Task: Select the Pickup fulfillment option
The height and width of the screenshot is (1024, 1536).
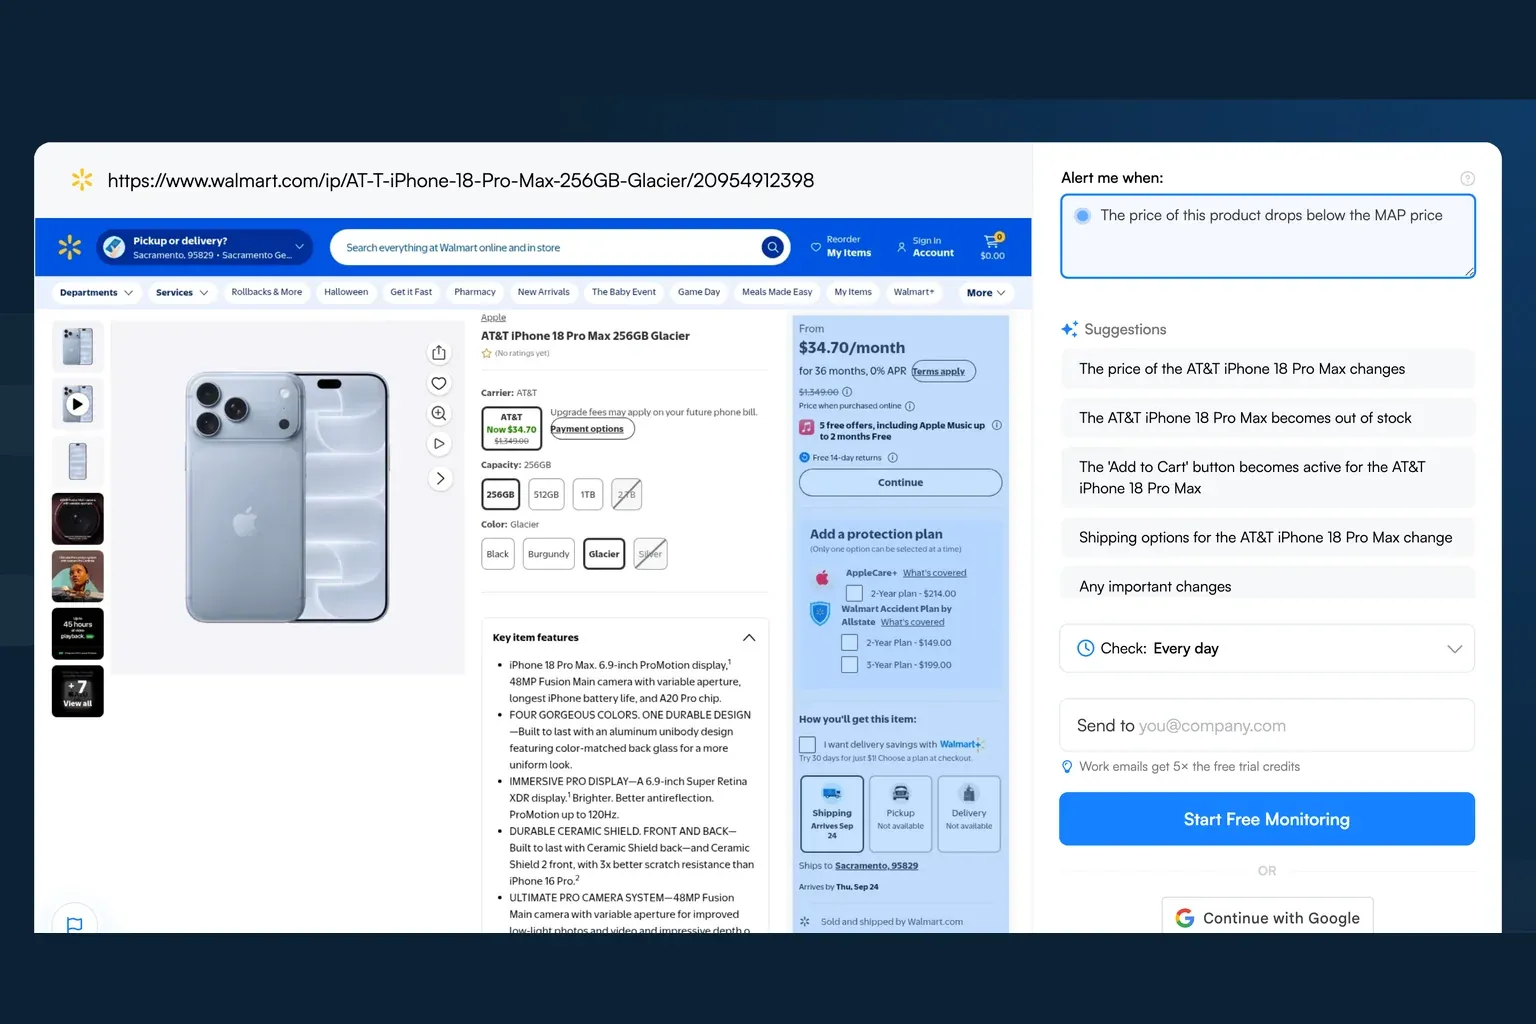Action: tap(901, 814)
